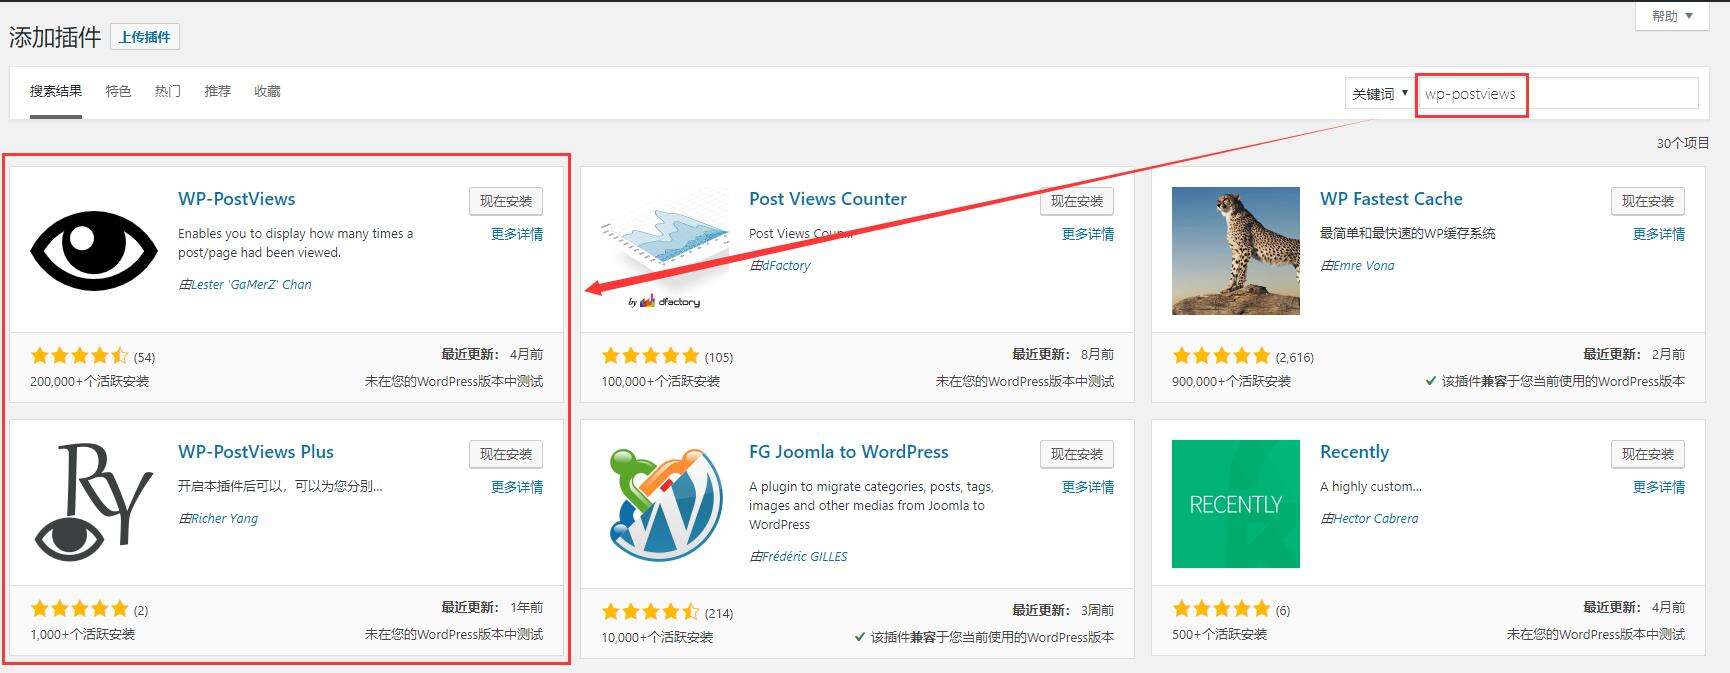Focus the plugin search field with wp-postviews

(1558, 94)
